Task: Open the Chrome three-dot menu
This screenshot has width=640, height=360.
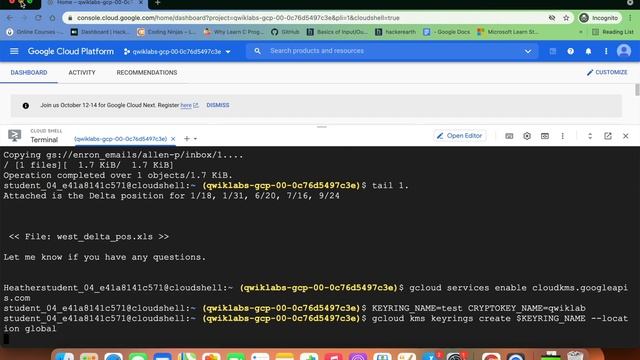Action: (631, 18)
